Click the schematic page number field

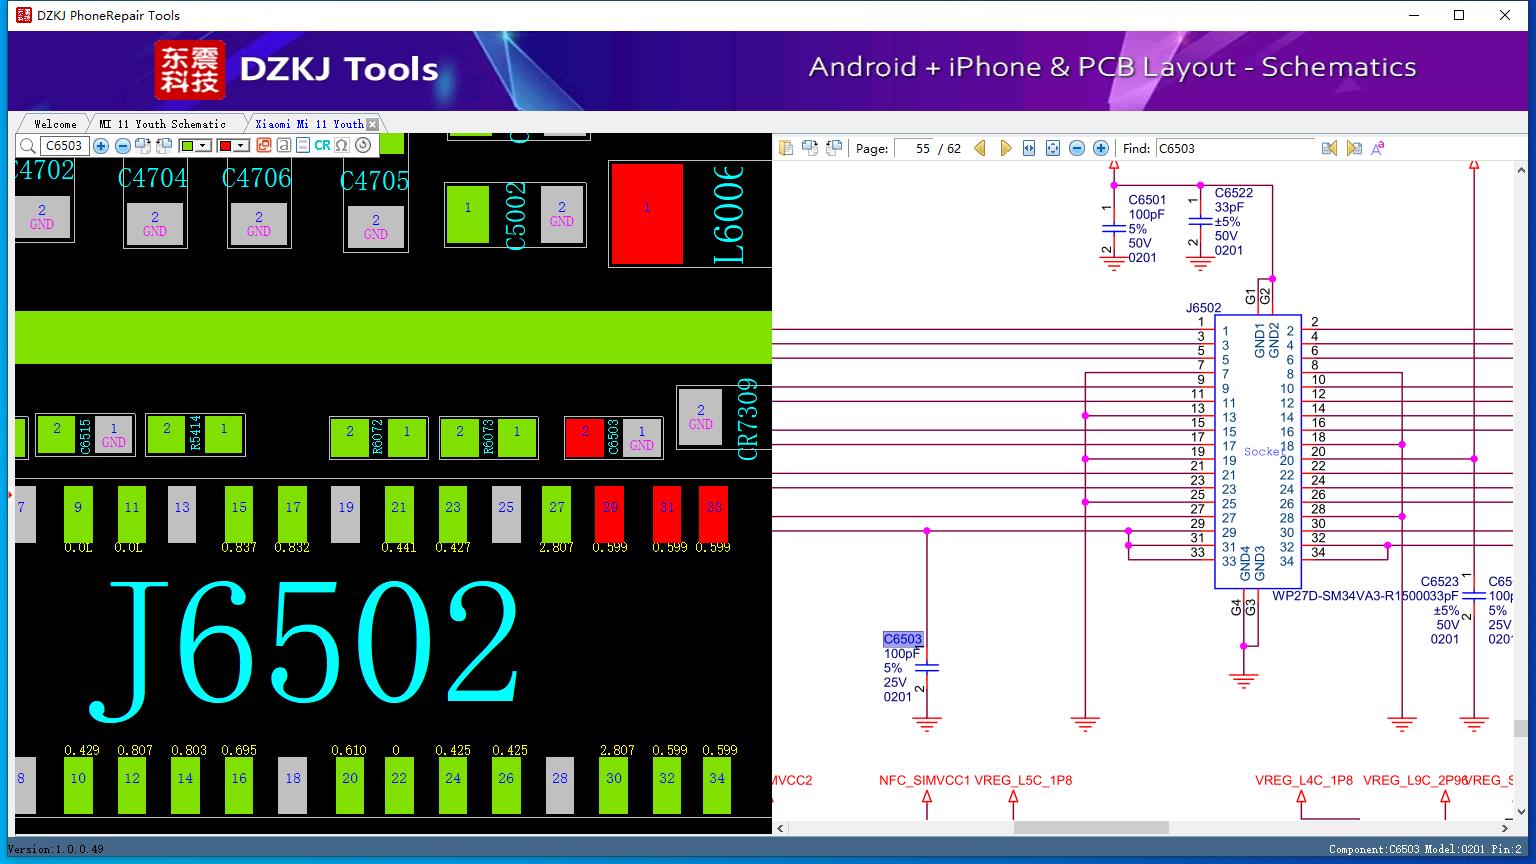pos(914,148)
